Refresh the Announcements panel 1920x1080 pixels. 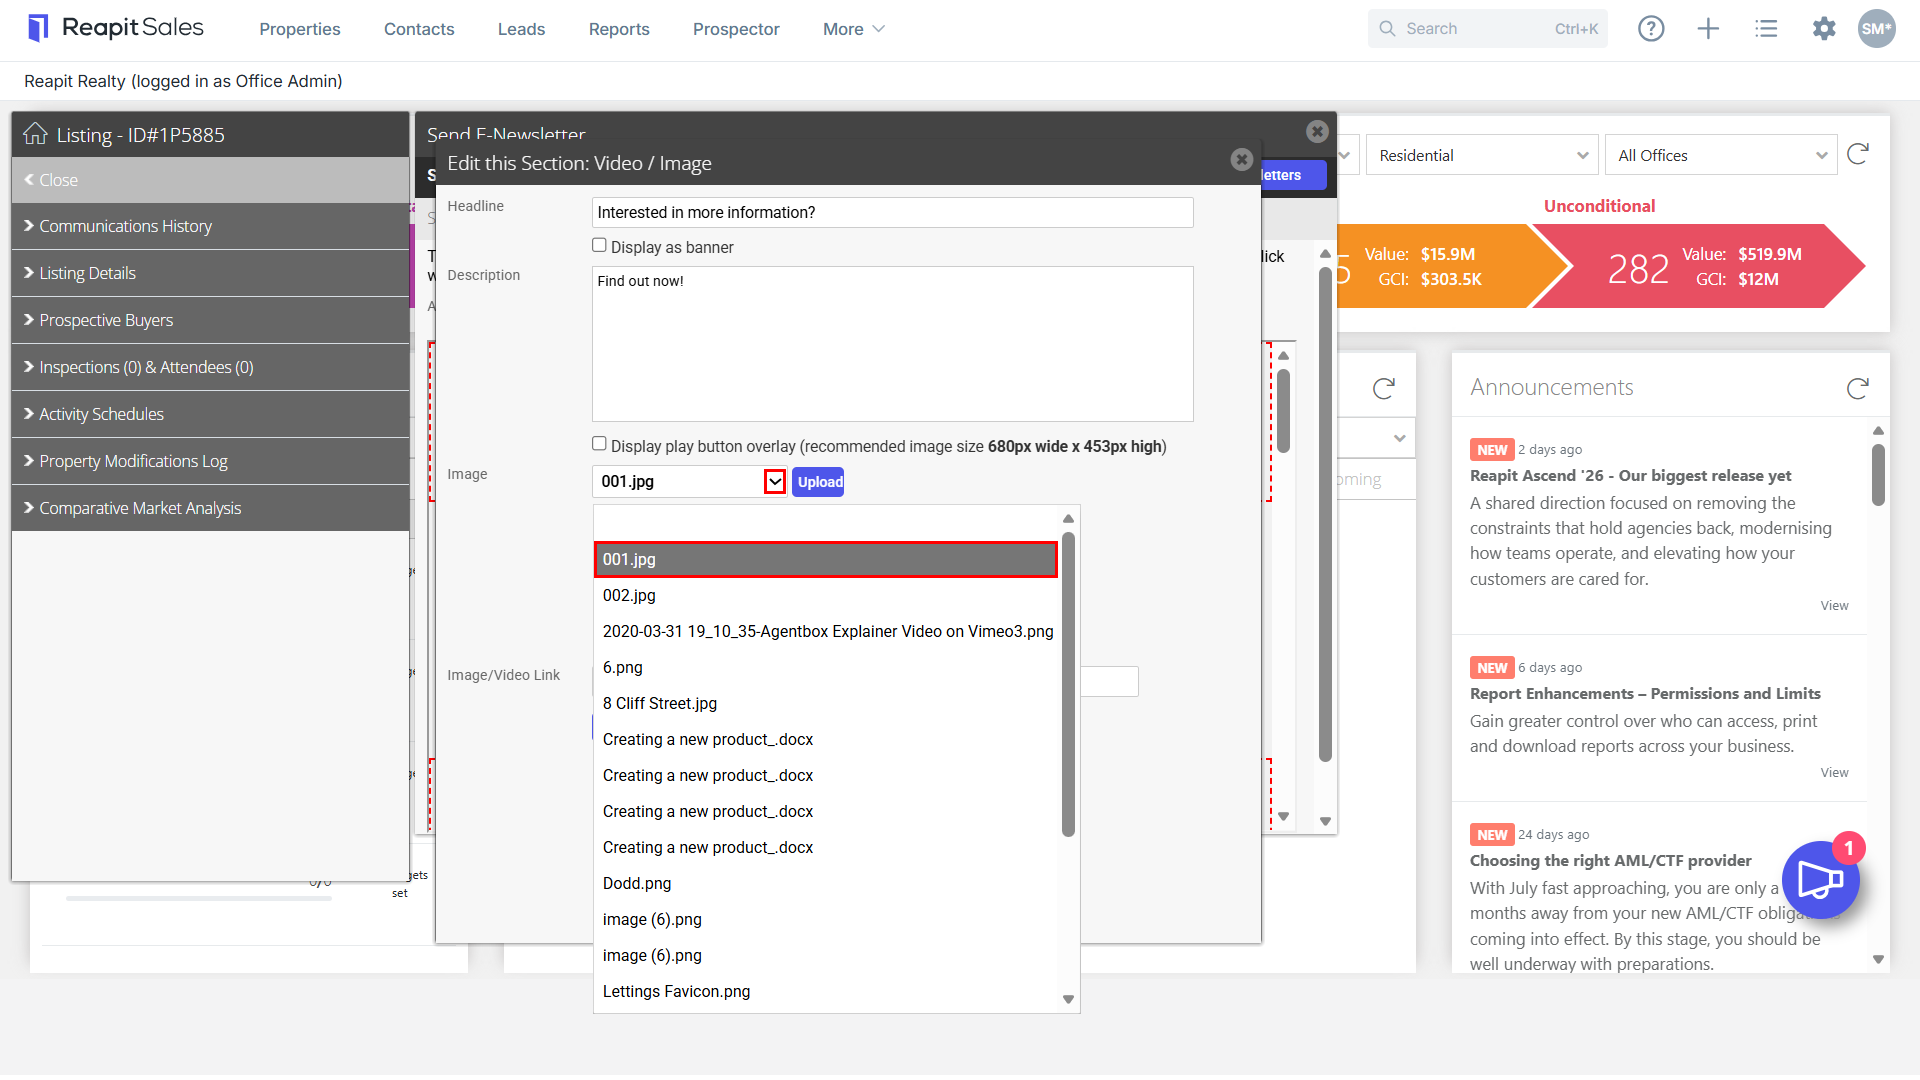tap(1857, 388)
